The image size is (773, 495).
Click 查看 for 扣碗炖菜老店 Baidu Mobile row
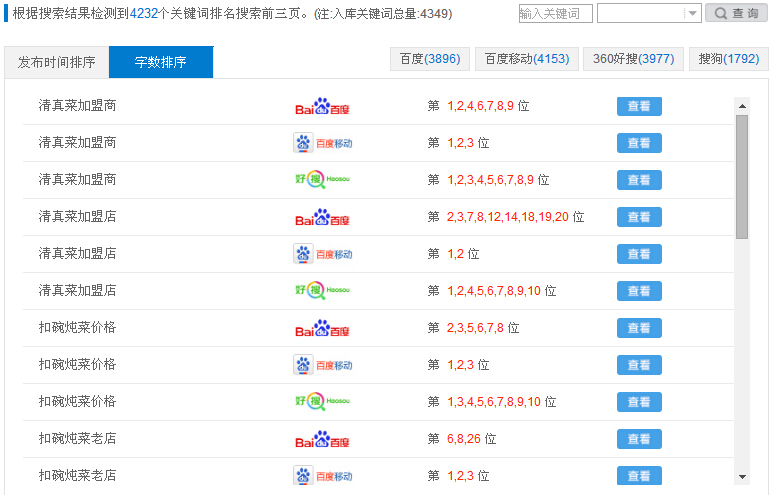click(639, 476)
